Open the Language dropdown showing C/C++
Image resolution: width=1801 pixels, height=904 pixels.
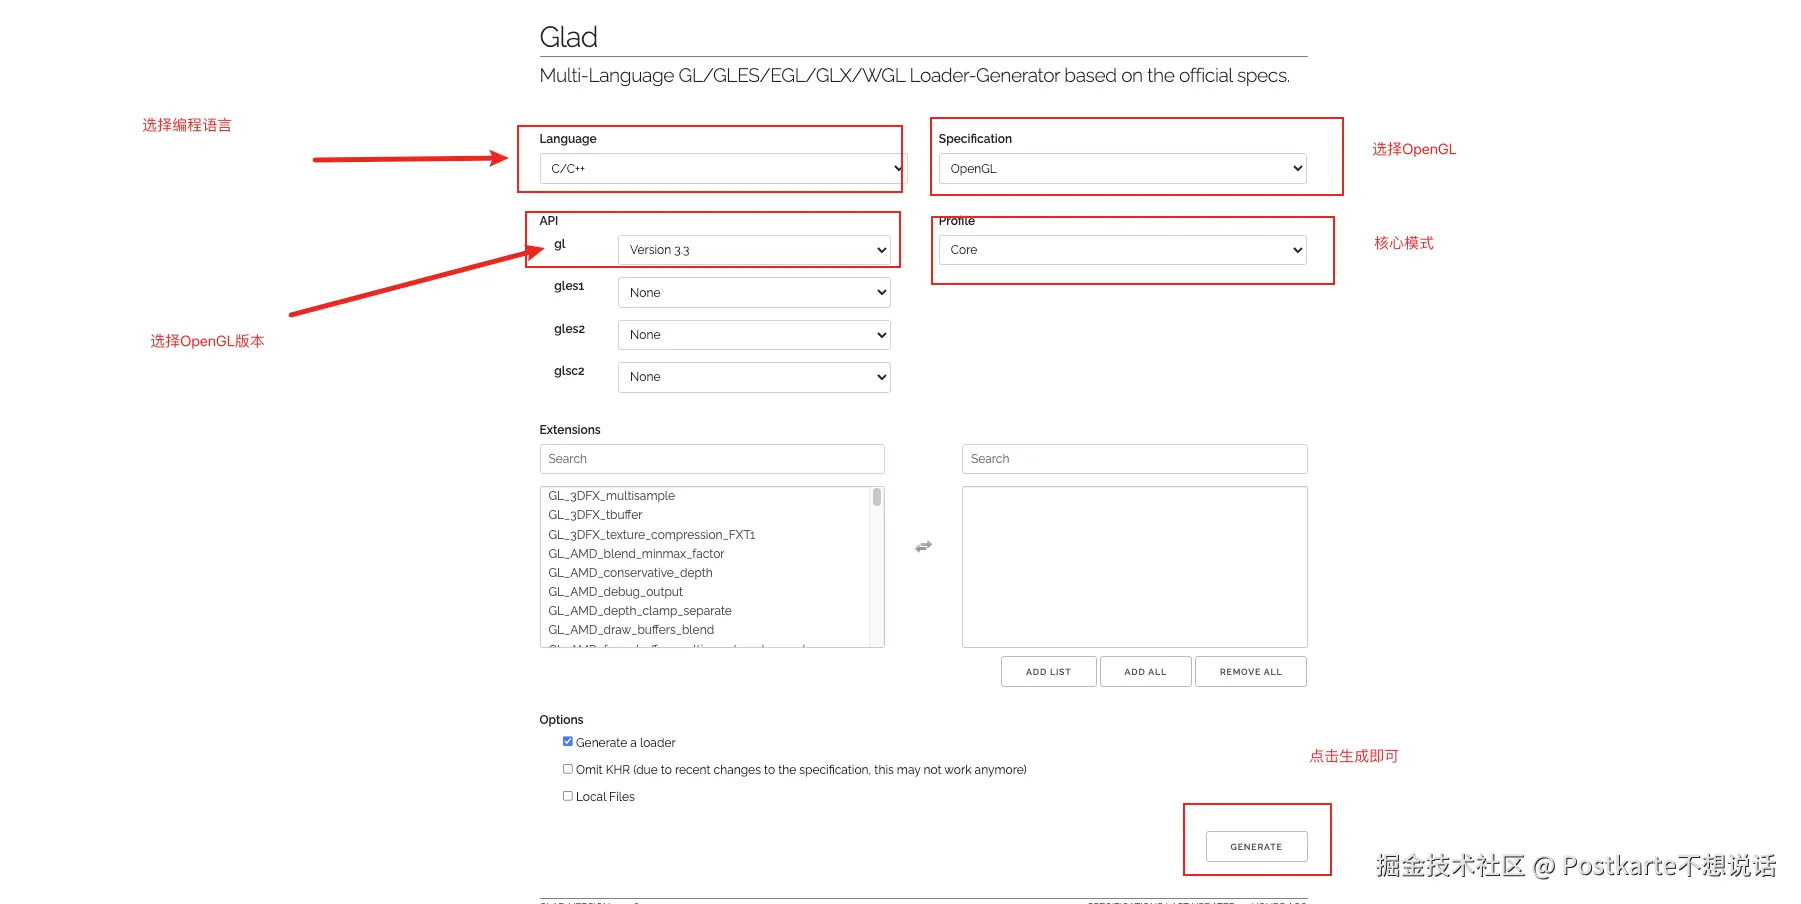723,168
